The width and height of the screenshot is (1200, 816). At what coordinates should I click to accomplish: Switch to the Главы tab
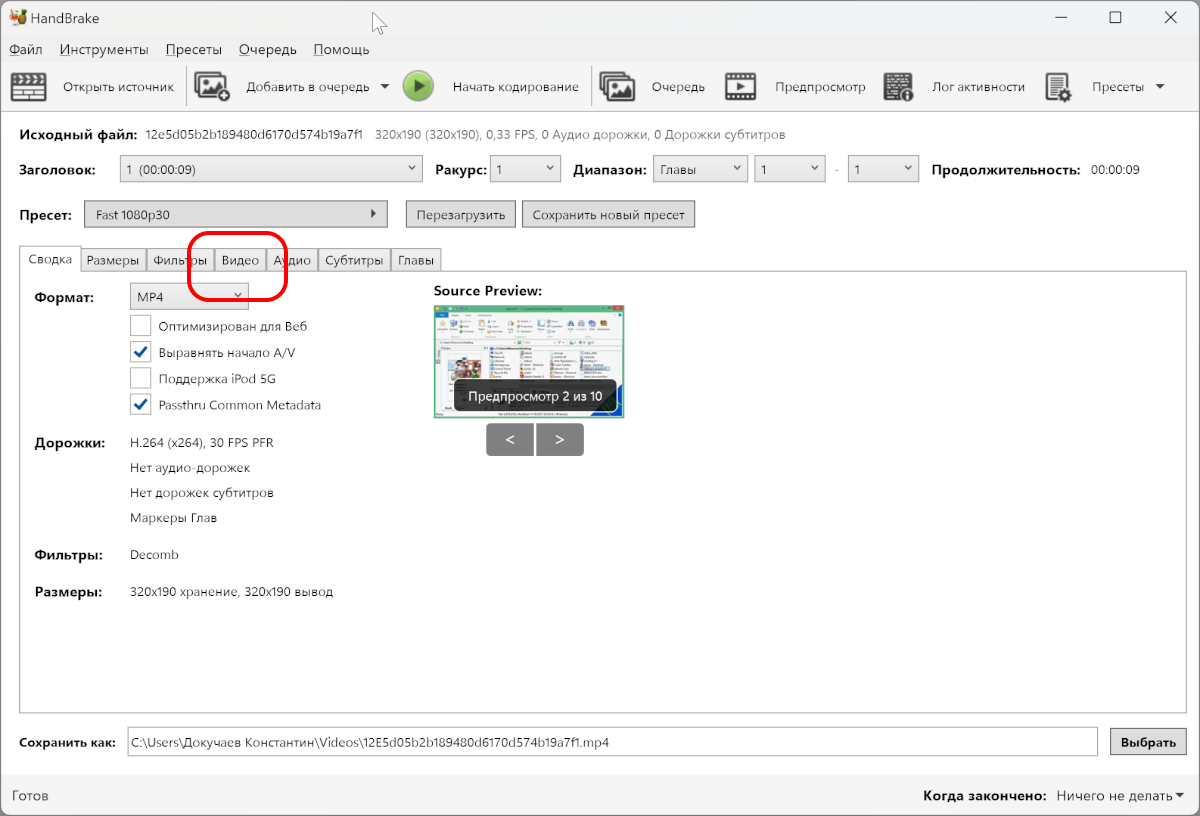point(416,260)
